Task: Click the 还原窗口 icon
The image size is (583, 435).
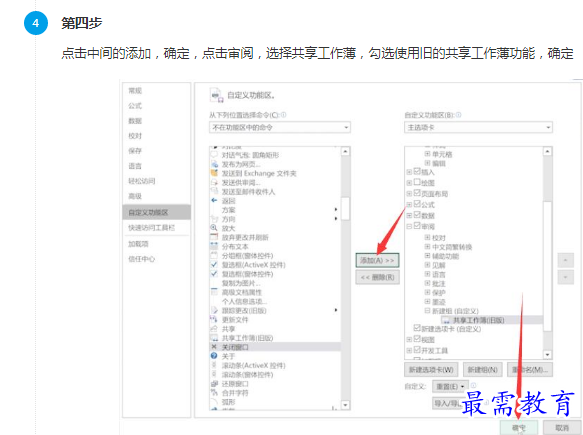Action: [x=214, y=383]
